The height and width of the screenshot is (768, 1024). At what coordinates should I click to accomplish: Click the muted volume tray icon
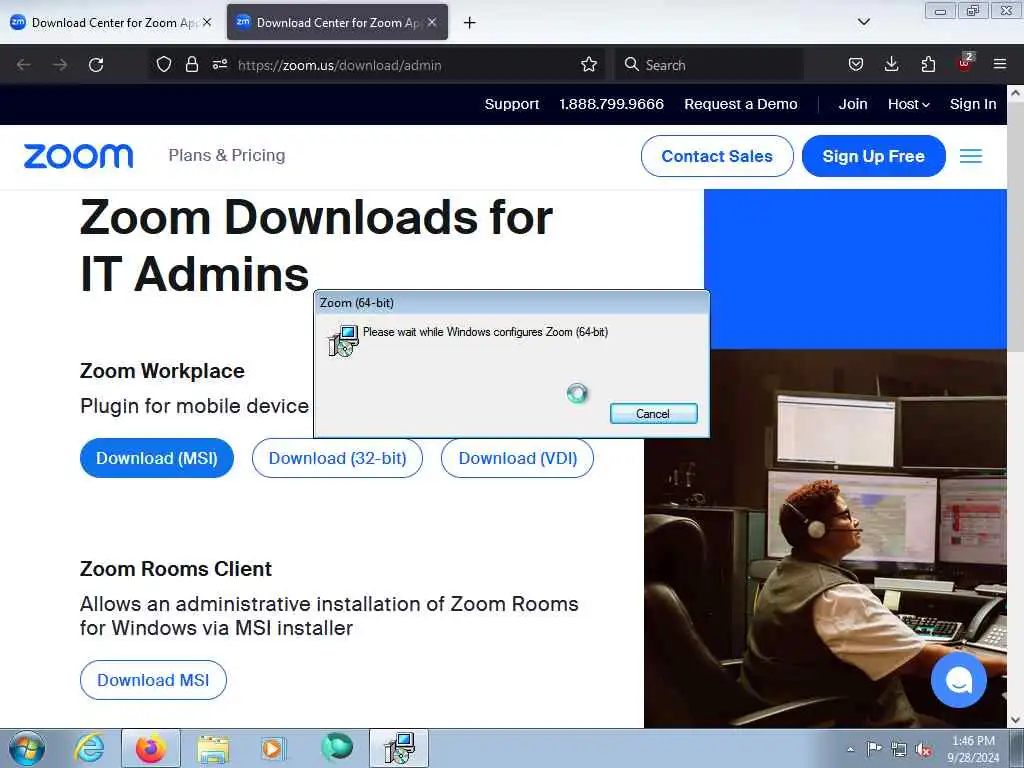tap(923, 749)
